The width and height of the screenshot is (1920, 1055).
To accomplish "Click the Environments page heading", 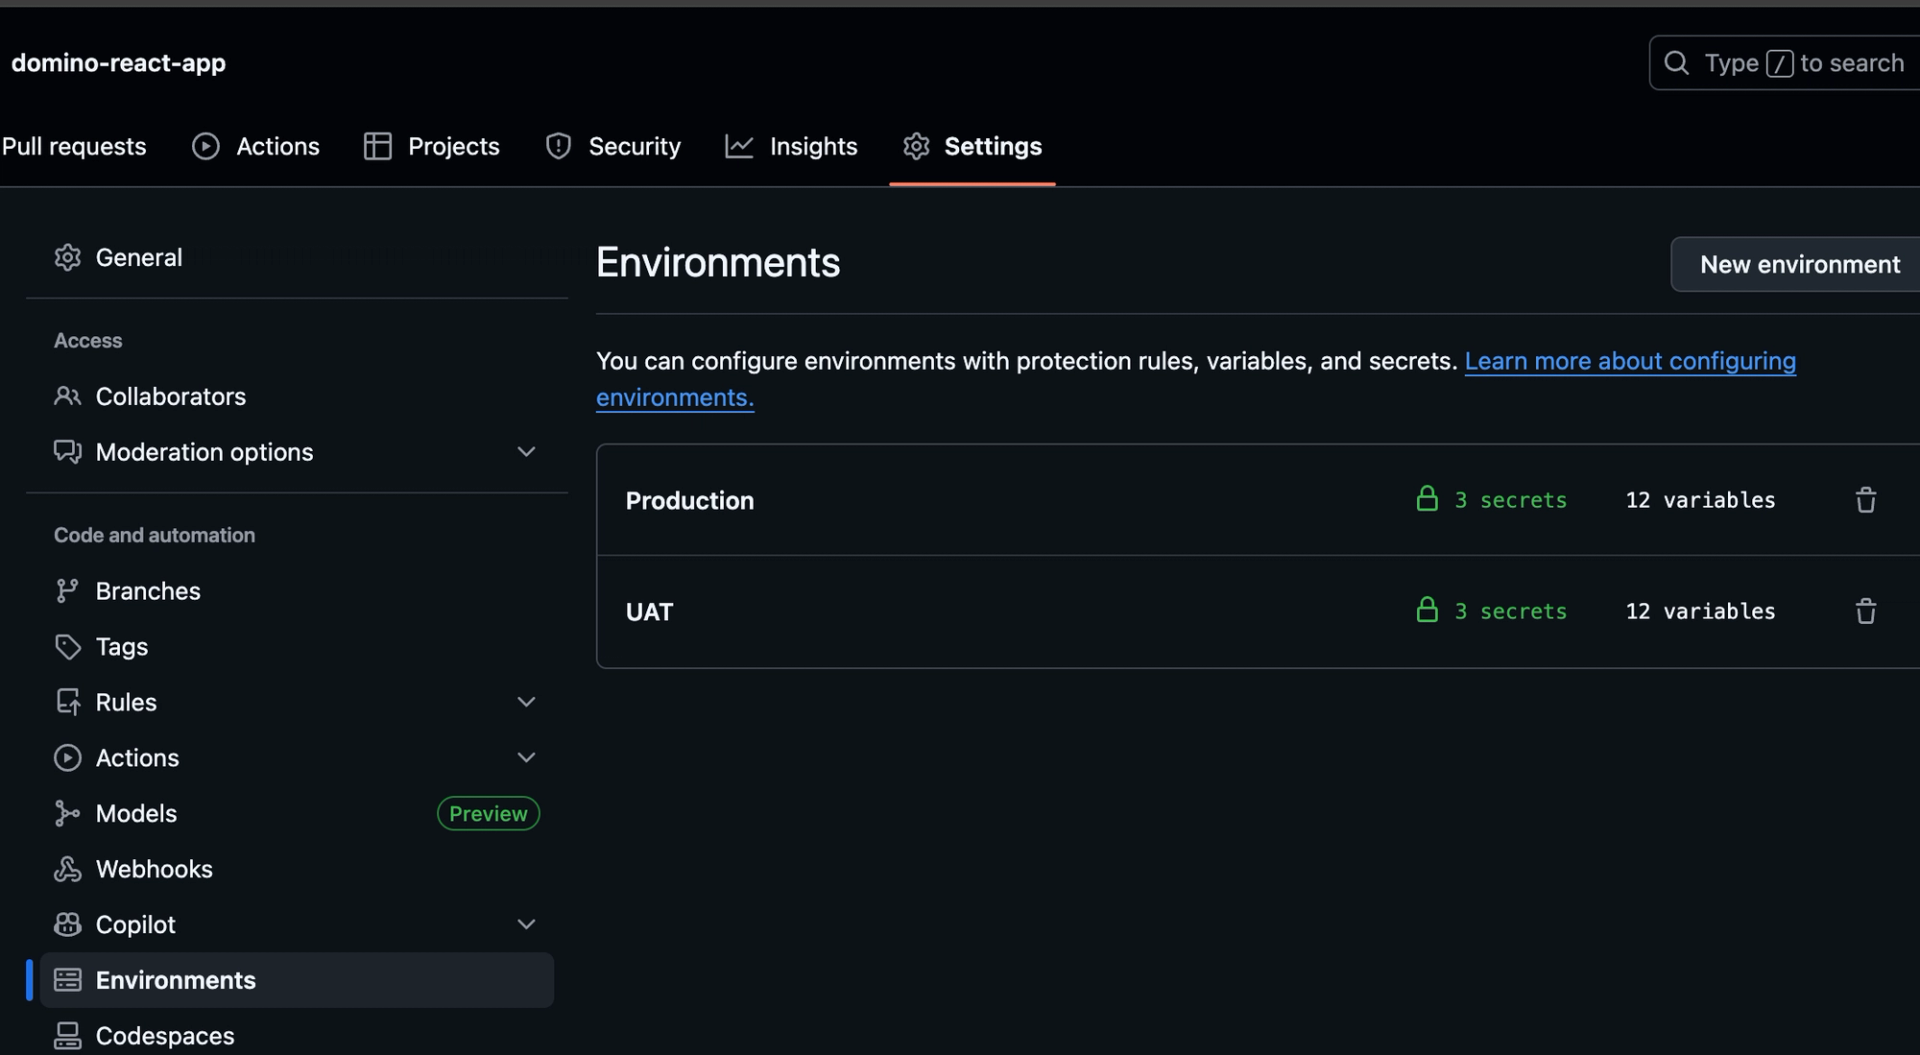I will tap(718, 263).
